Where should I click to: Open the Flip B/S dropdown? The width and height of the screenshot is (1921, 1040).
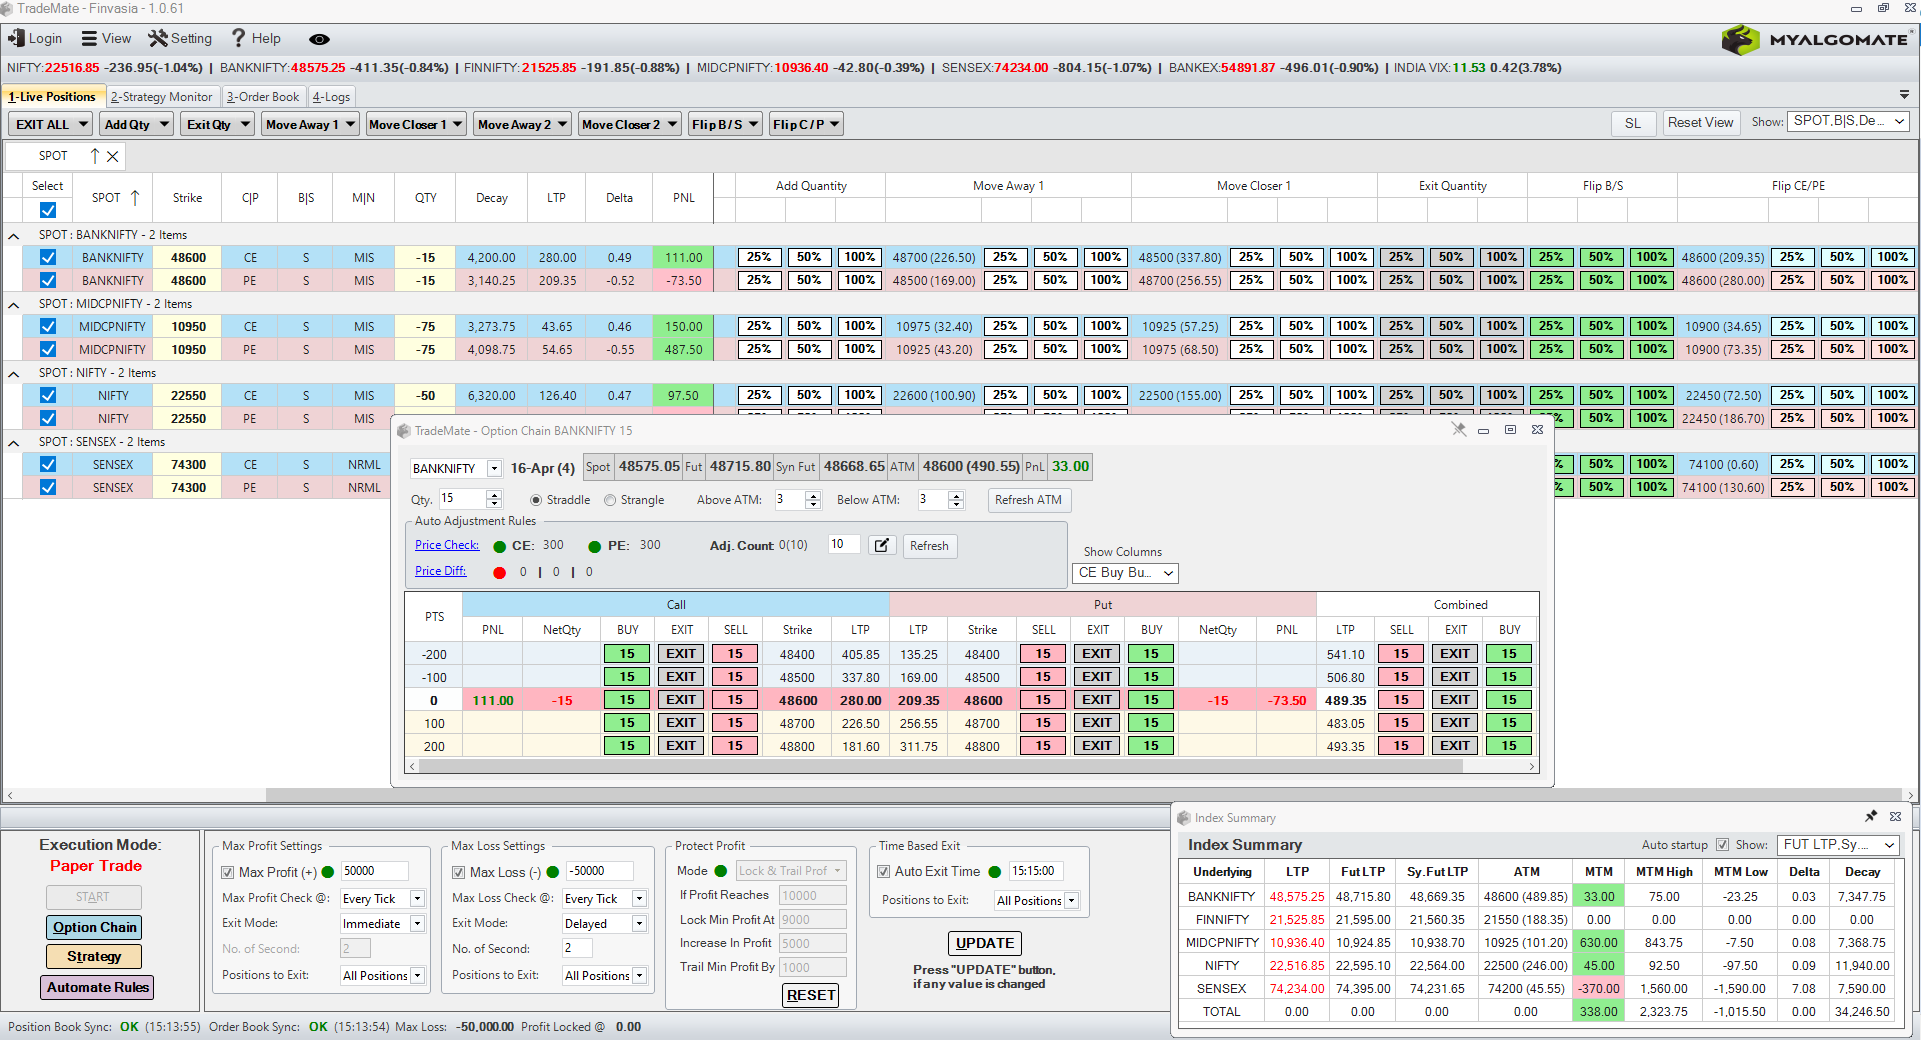753,124
